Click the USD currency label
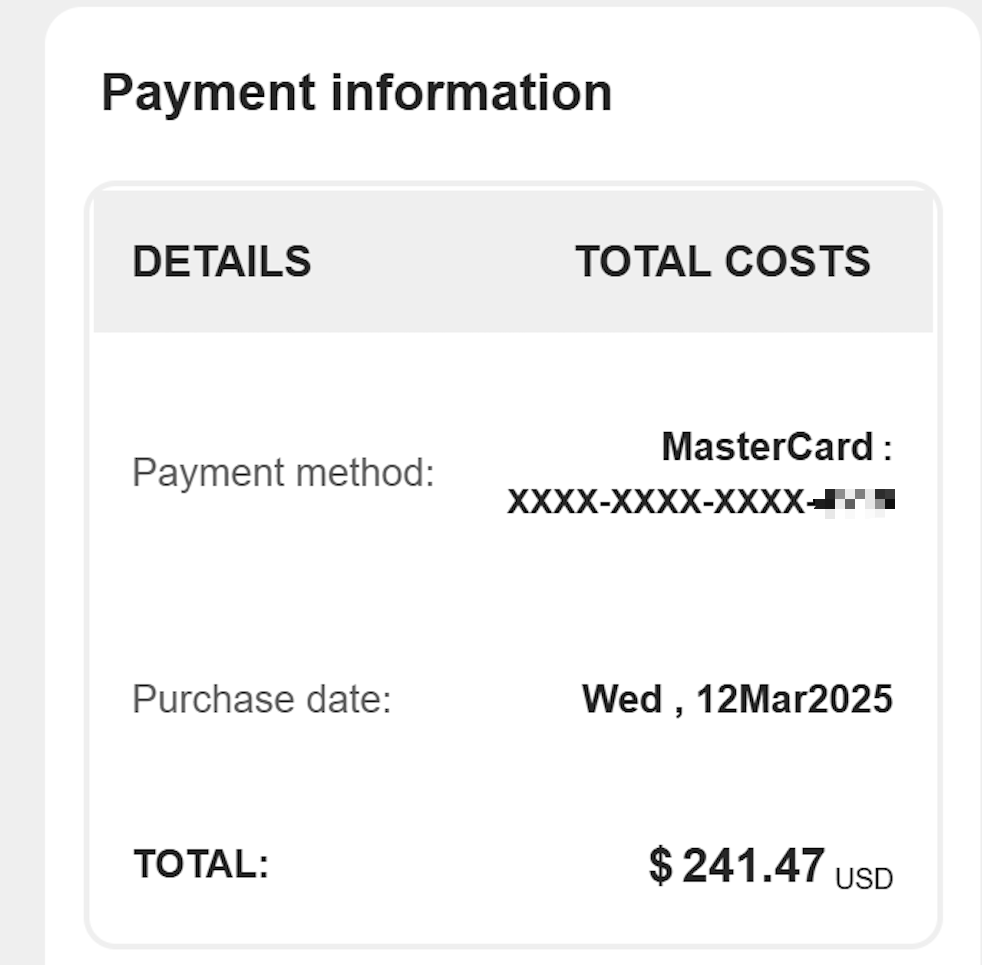This screenshot has width=982, height=965. 864,879
